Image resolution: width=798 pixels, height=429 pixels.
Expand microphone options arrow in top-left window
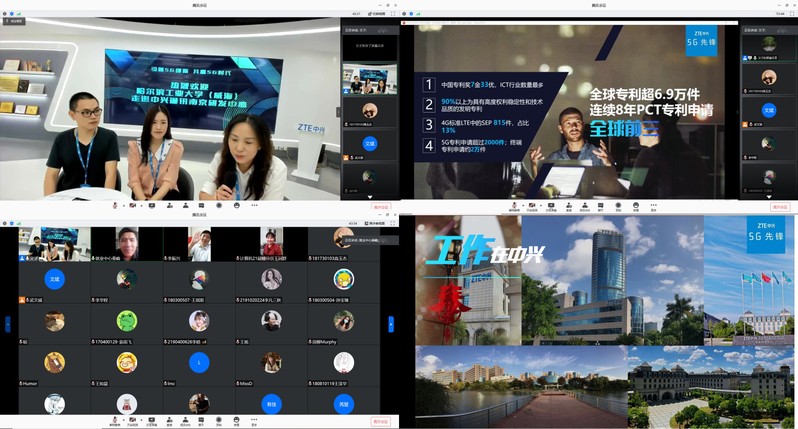[x=124, y=206]
